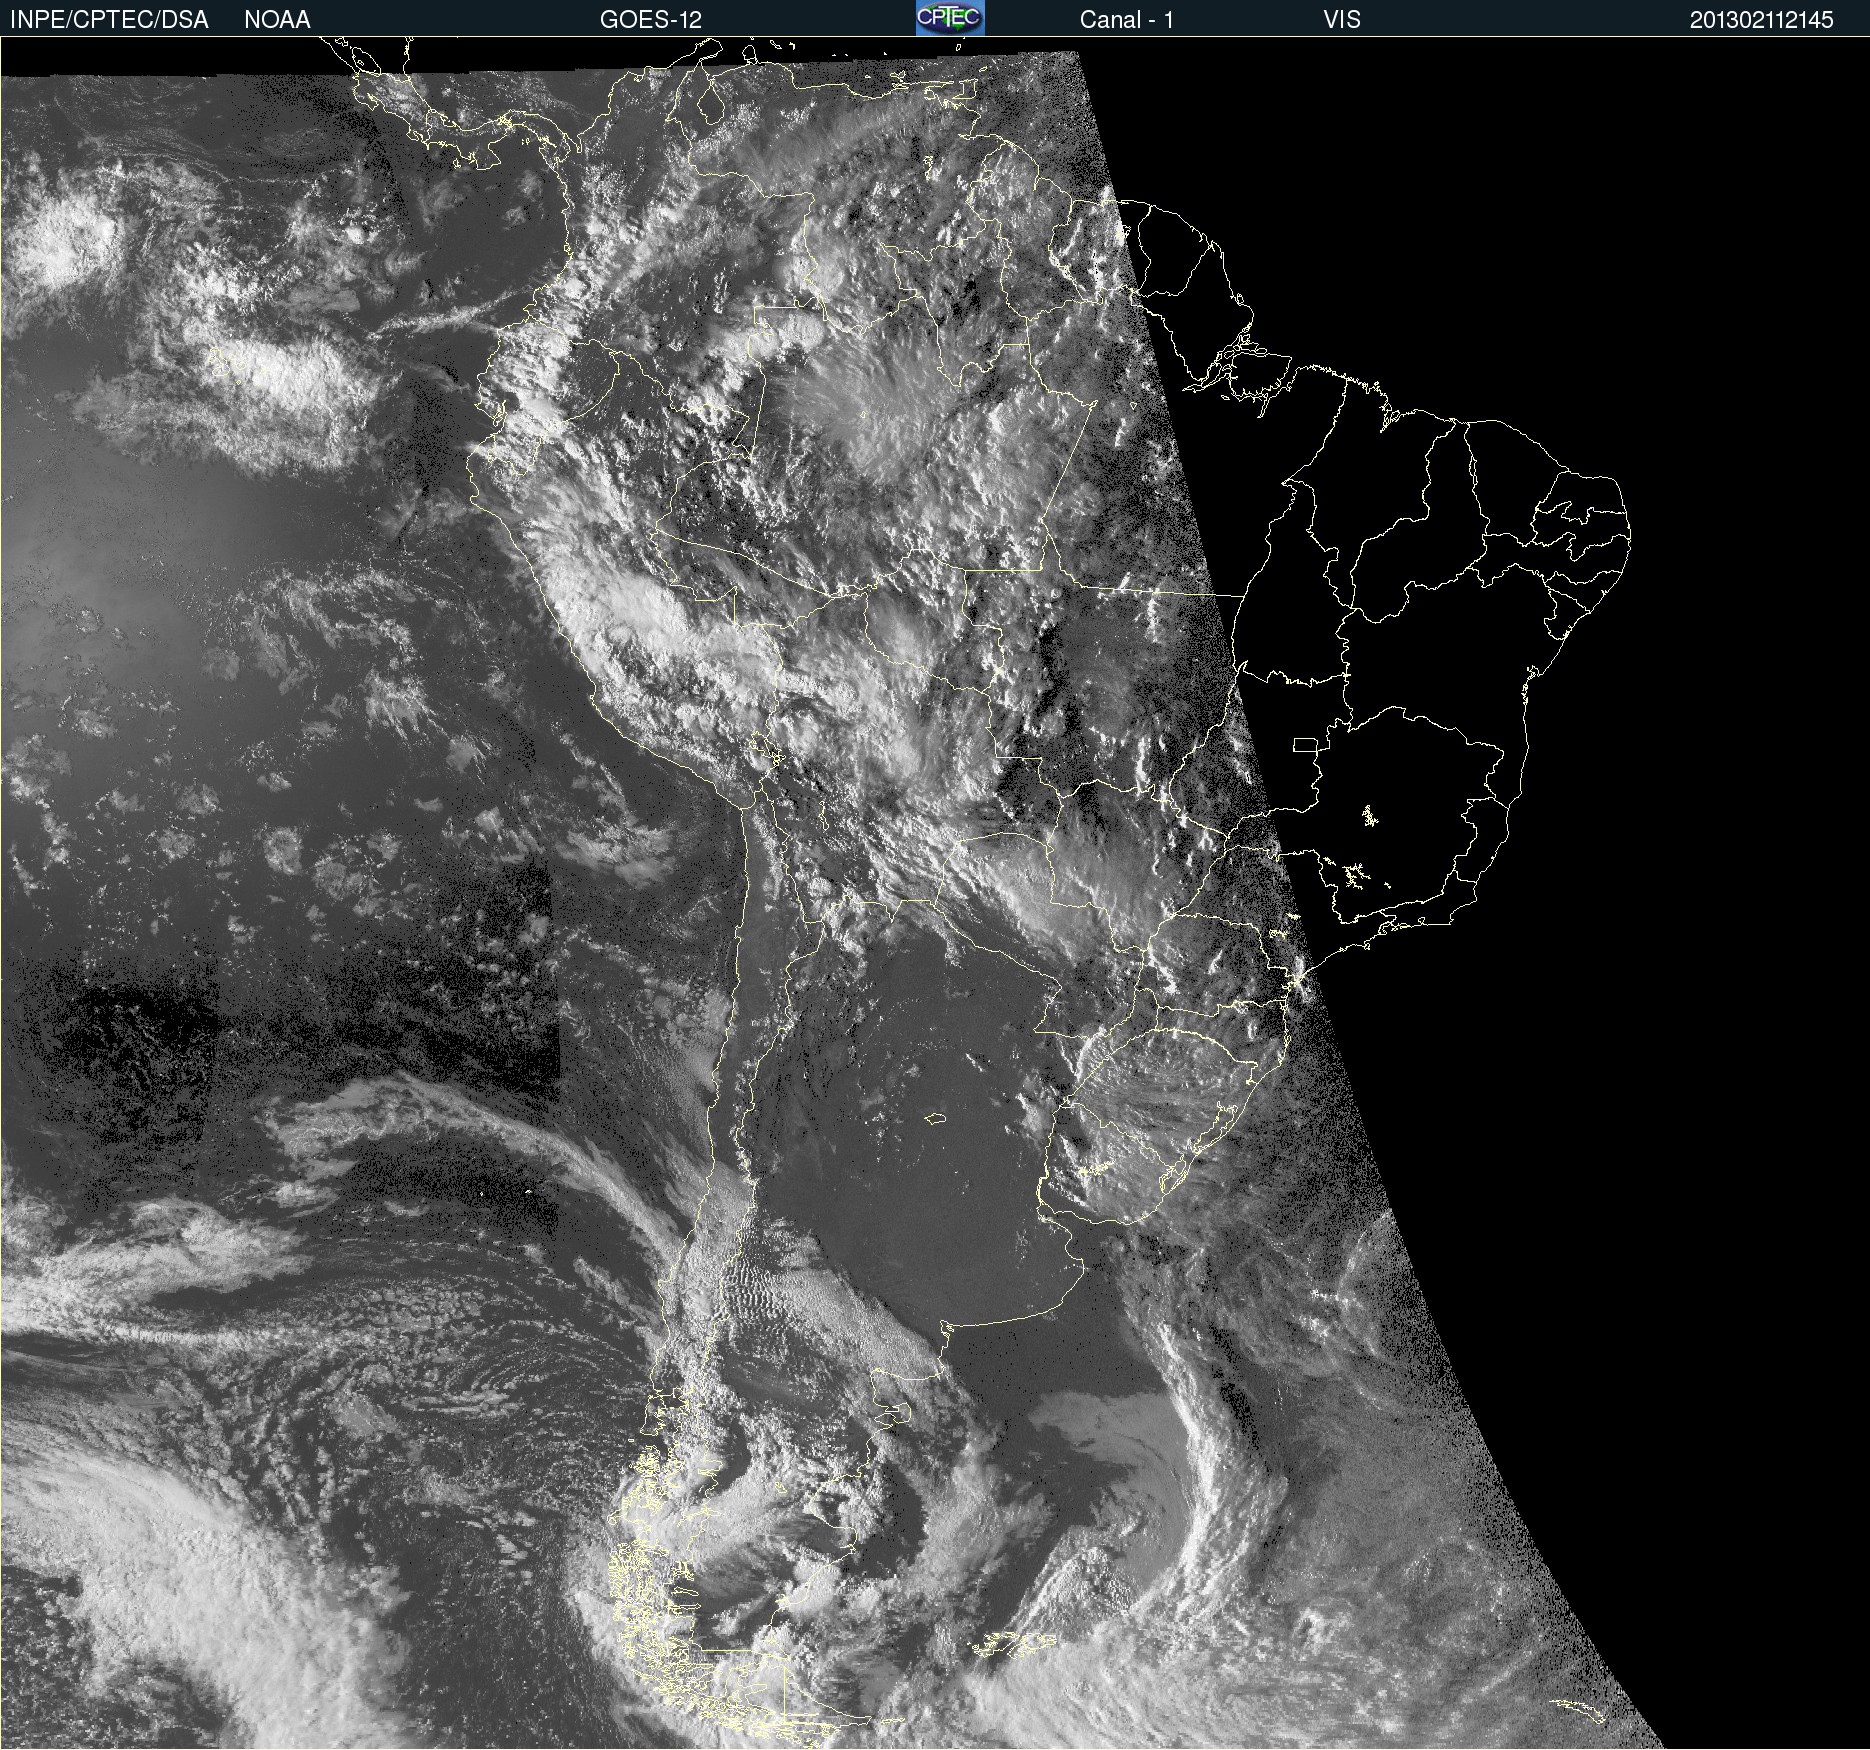Screen dimensions: 1870x1750
Task: Click the GOES-12 satellite label
Action: pos(651,20)
